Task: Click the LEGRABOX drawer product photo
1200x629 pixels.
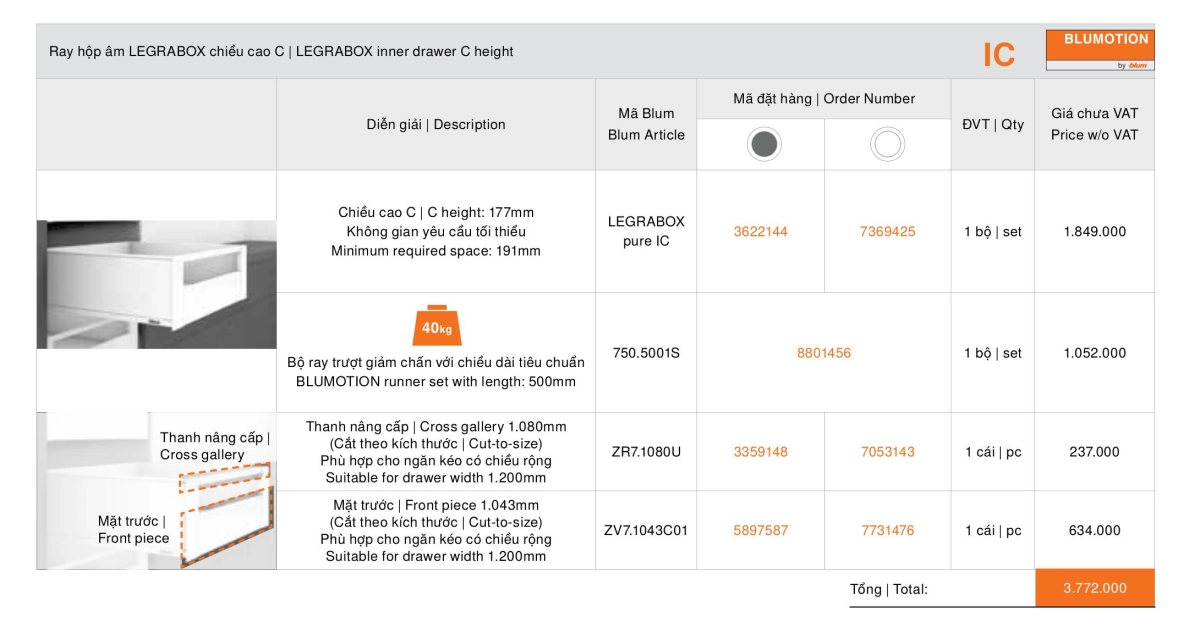Action: click(x=156, y=284)
